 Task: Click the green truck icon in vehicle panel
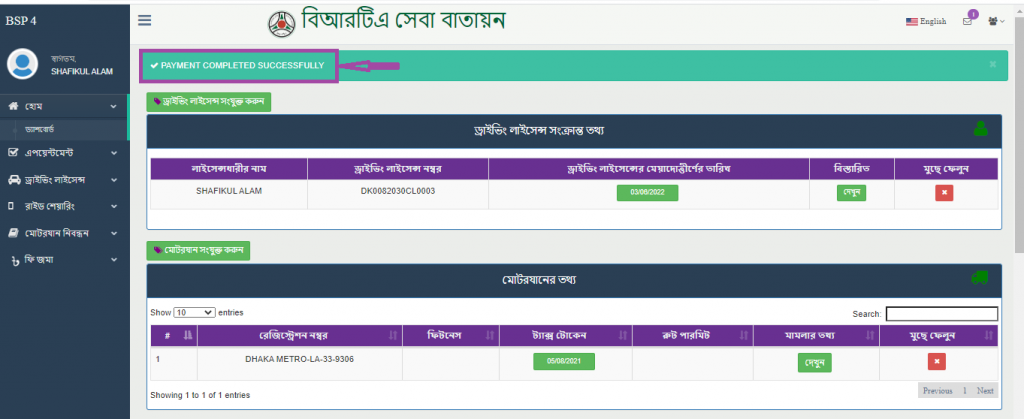[x=981, y=278]
